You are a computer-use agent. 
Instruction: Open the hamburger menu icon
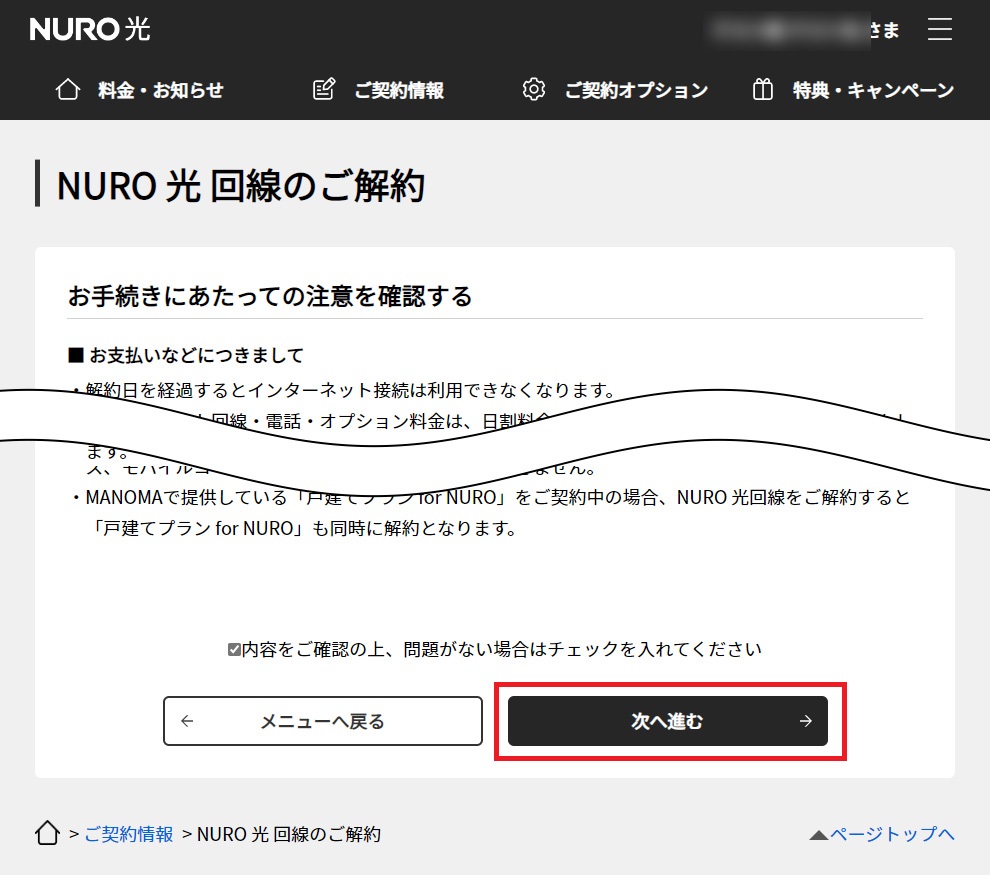pyautogui.click(x=939, y=29)
